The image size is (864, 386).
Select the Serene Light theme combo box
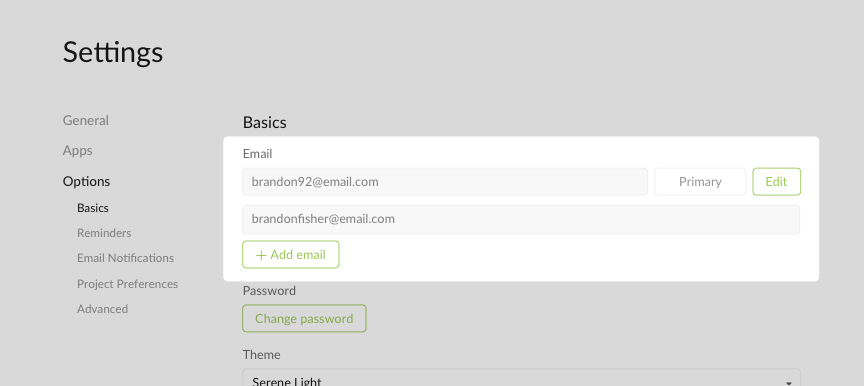tap(521, 378)
